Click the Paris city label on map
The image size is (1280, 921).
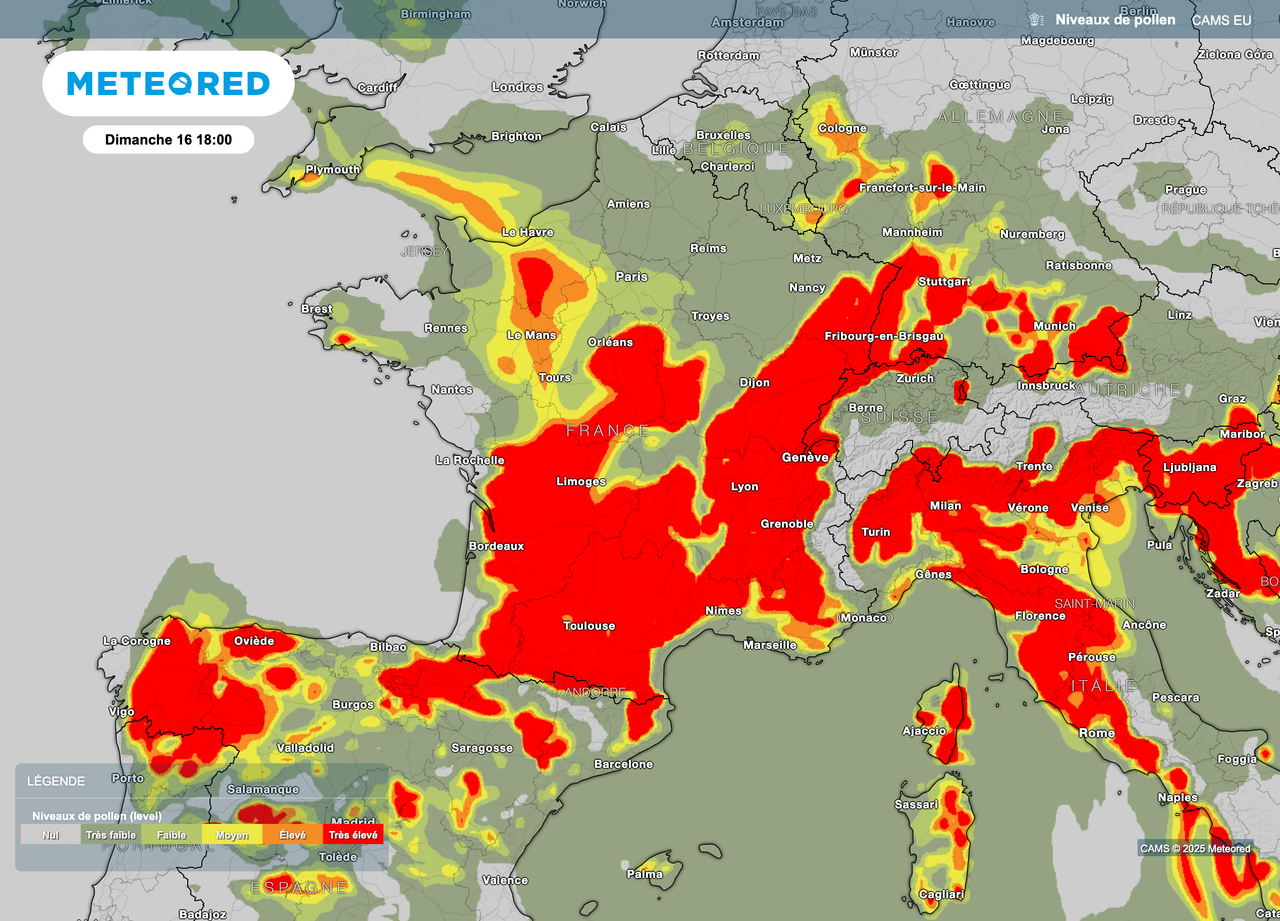[631, 277]
